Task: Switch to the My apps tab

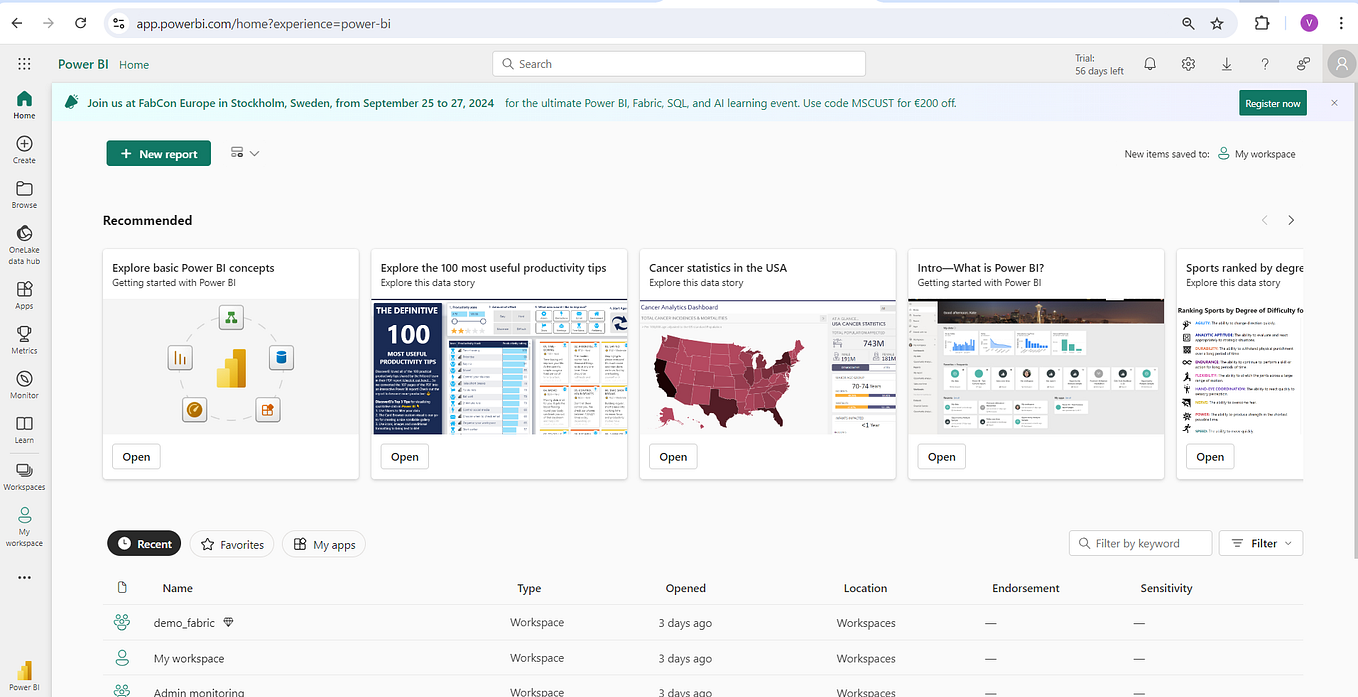Action: click(324, 544)
